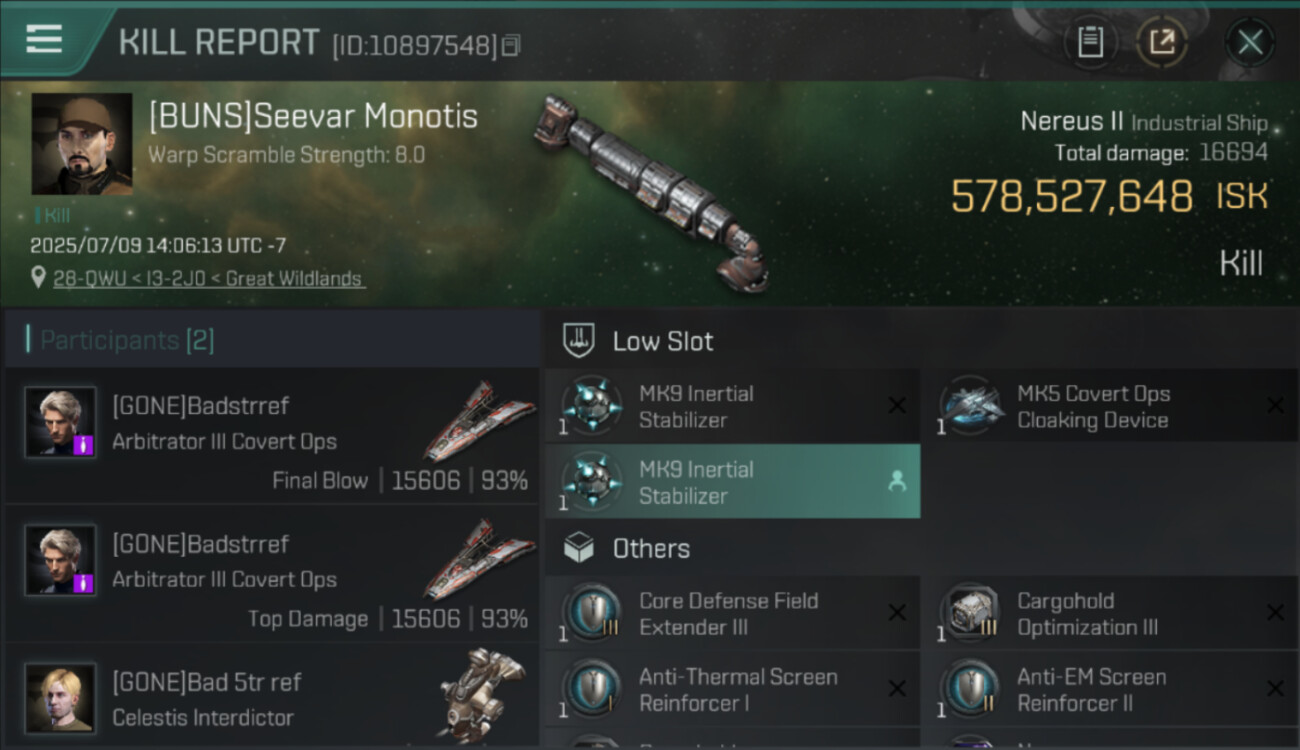View Seevar Monotis pilot portrait
1300x750 pixels.
pyautogui.click(x=82, y=144)
